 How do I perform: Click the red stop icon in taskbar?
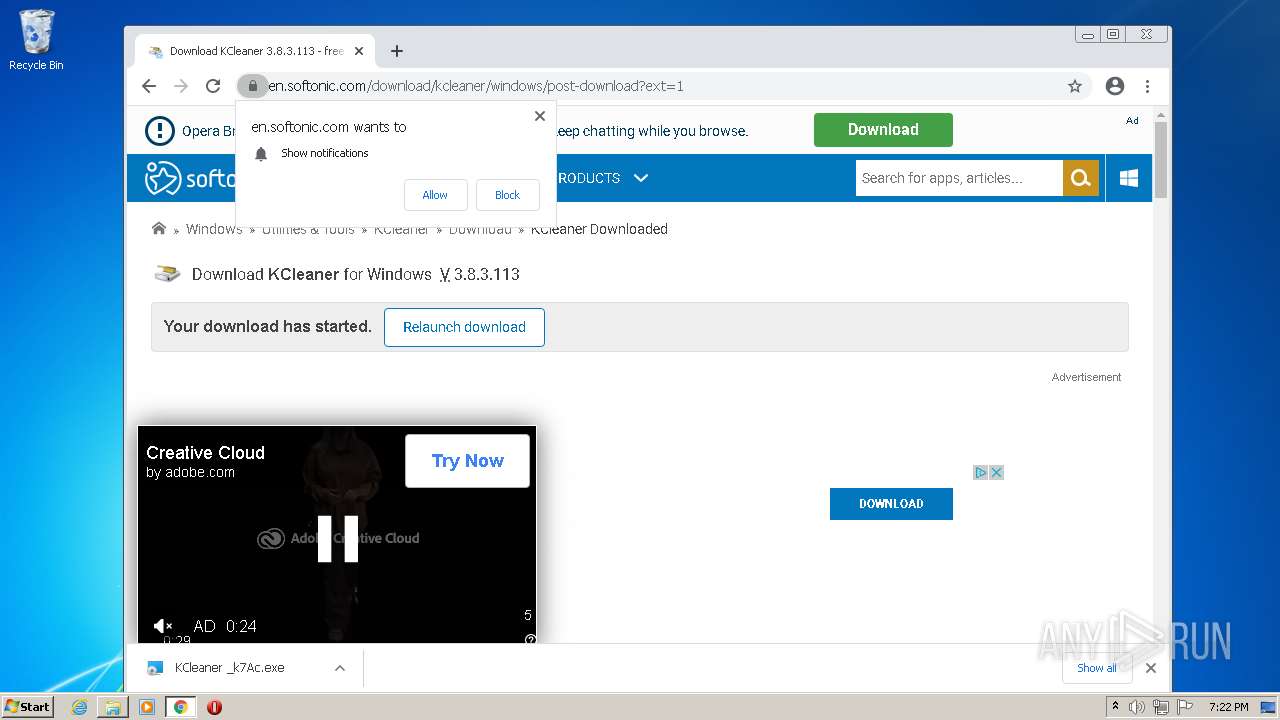click(x=214, y=707)
